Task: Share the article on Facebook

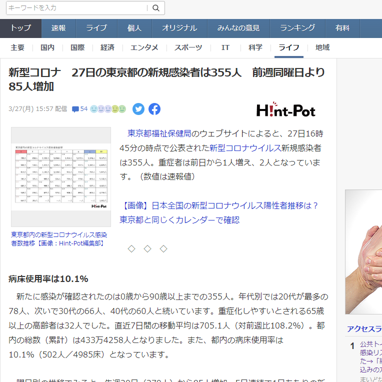Action: 154,109
